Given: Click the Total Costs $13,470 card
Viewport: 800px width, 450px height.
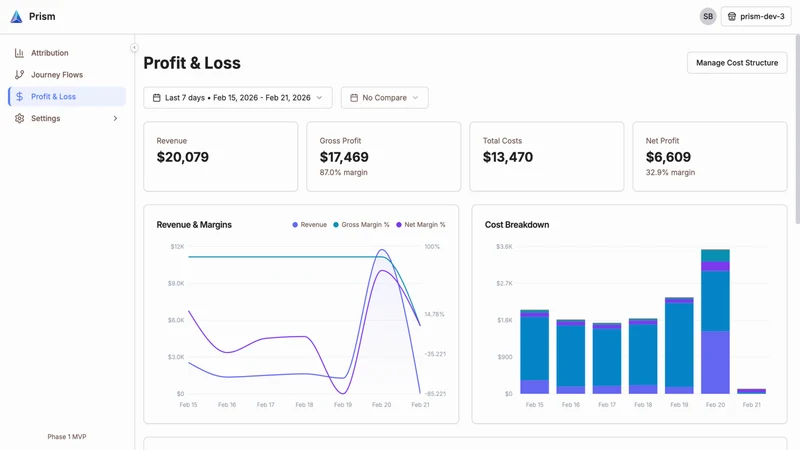Looking at the screenshot, I should [546, 157].
